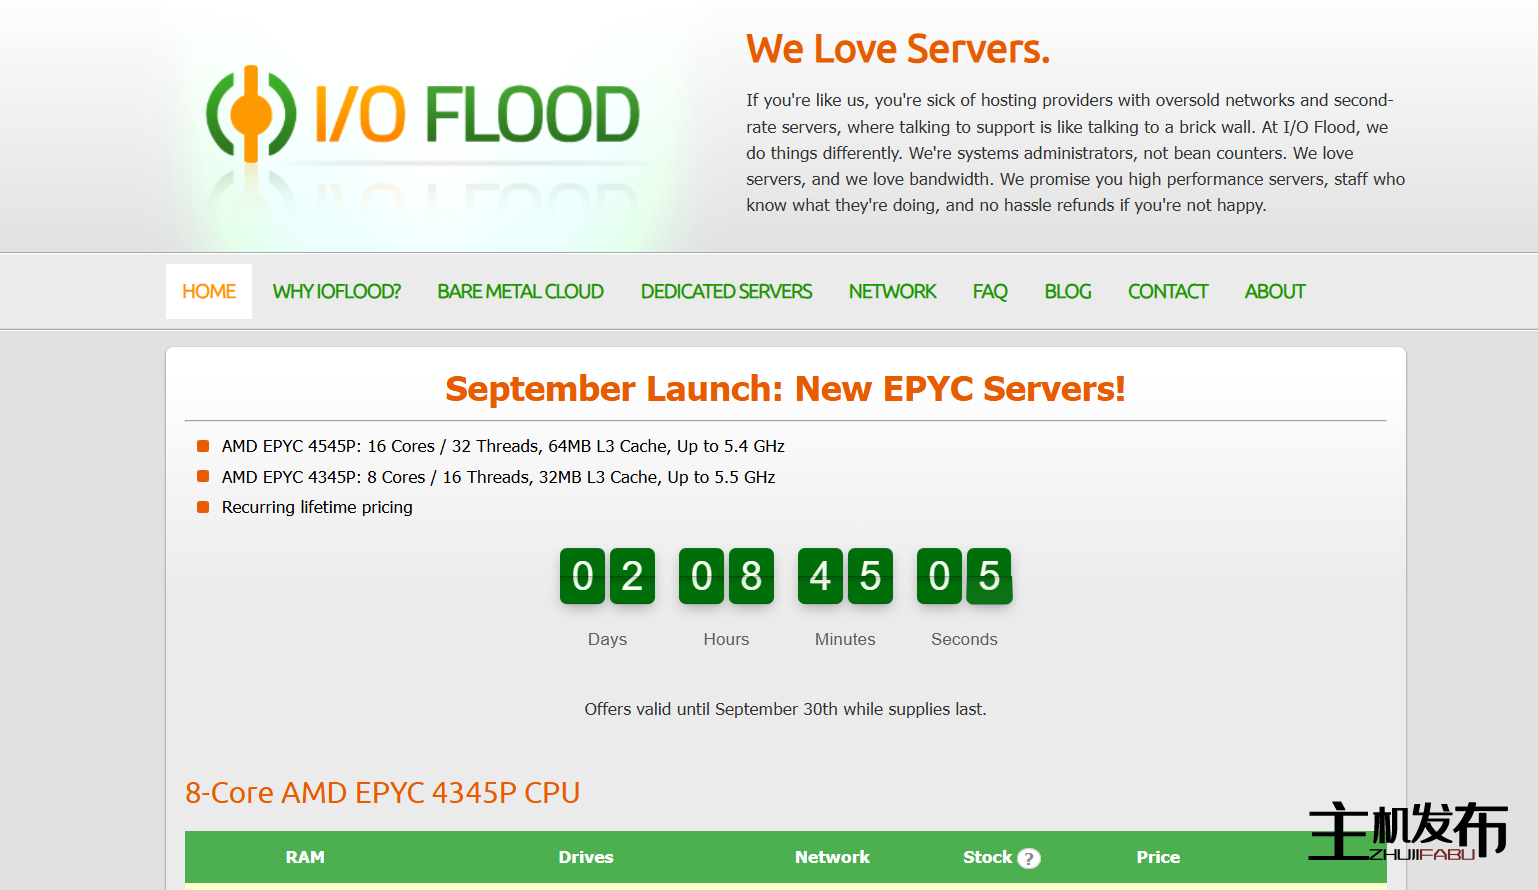
Task: Click the I/O Flood logo
Action: 422,115
